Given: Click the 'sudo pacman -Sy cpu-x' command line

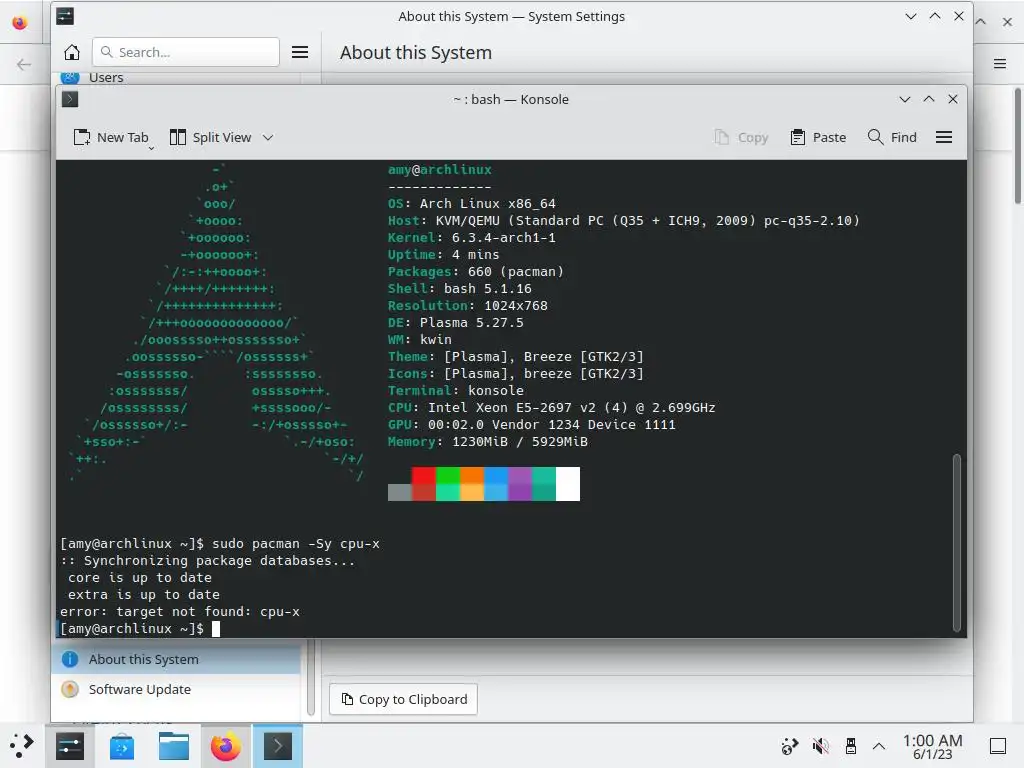Looking at the screenshot, I should pyautogui.click(x=296, y=543).
